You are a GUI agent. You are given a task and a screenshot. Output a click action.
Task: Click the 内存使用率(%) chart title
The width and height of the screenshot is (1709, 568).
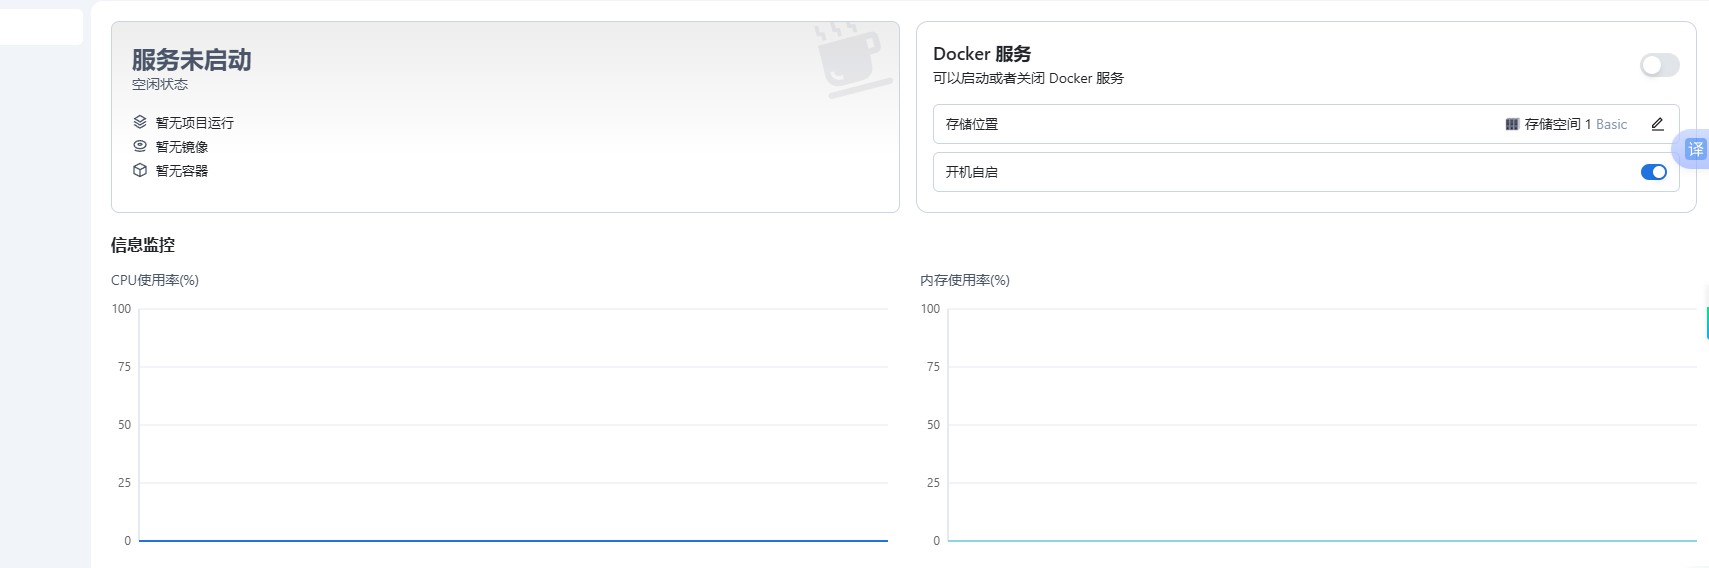click(x=965, y=280)
